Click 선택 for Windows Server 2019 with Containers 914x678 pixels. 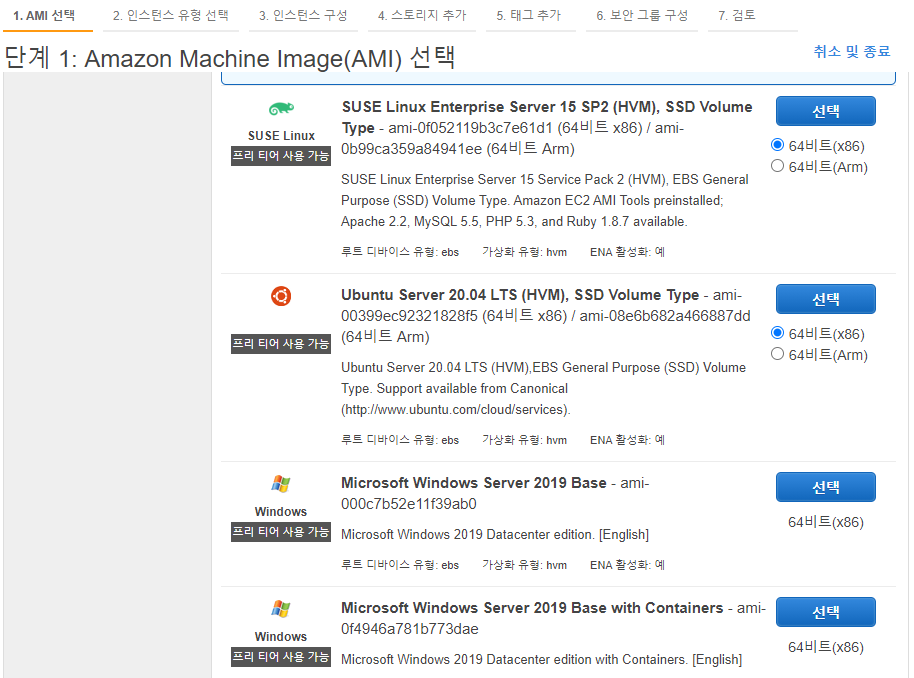(x=825, y=612)
